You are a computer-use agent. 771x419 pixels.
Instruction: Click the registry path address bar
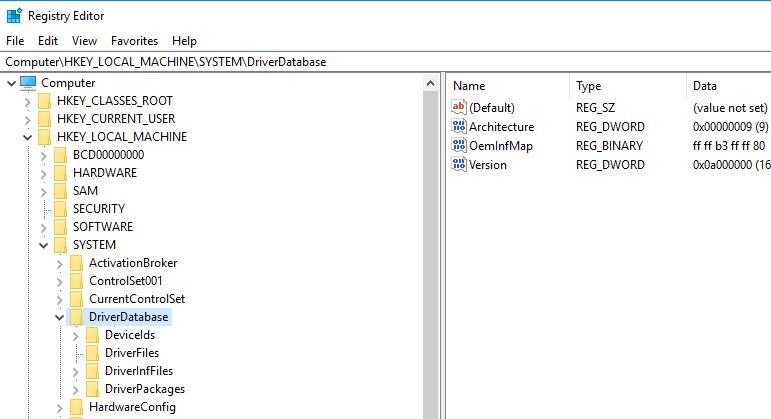[x=386, y=62]
